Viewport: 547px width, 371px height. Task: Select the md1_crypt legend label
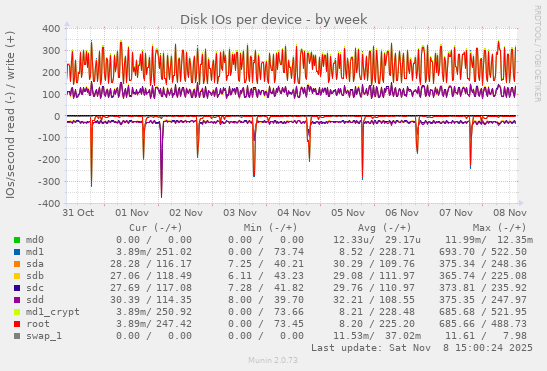(53, 312)
